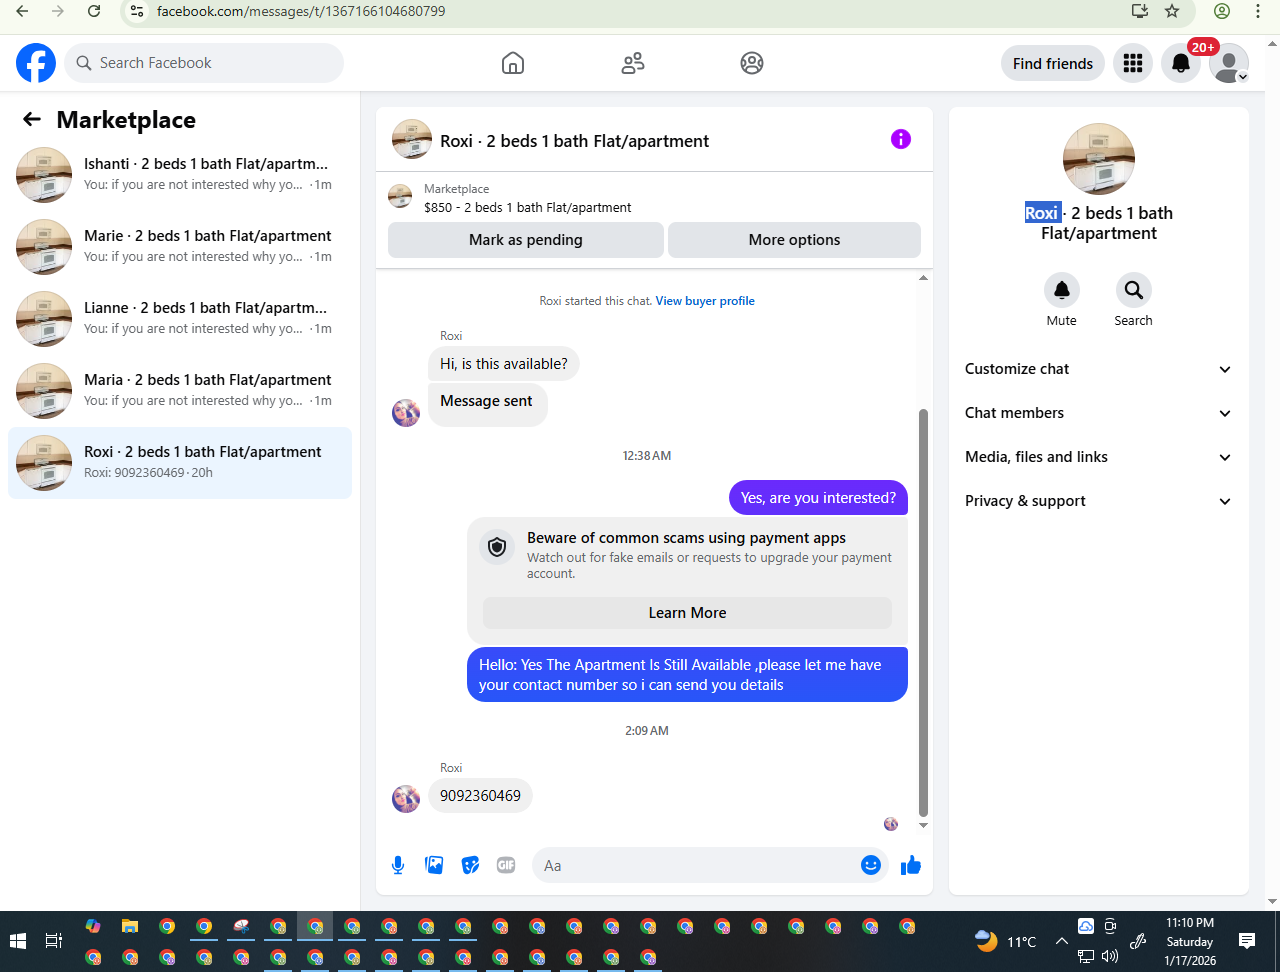The image size is (1280, 972).
Task: Open the Groups icon in top navigation
Action: coord(752,63)
